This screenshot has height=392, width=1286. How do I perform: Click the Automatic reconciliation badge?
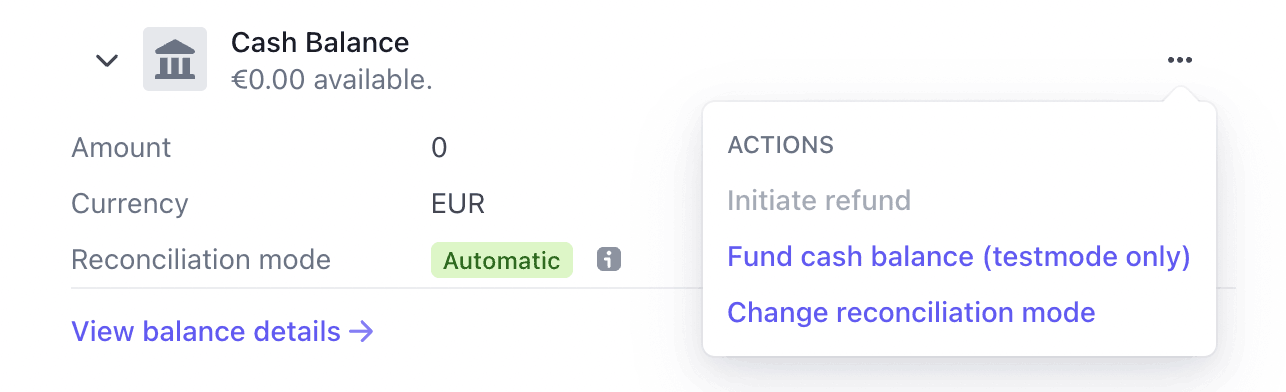502,261
